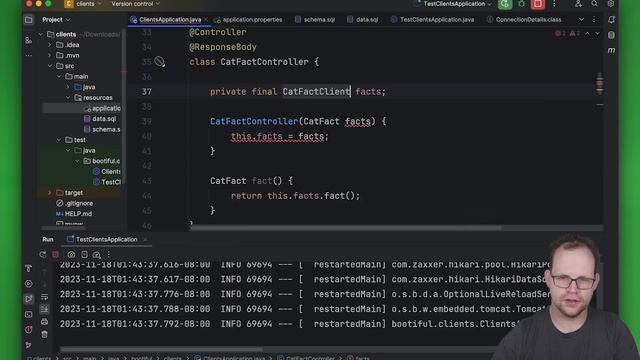Open the Project view selector dropdown
Viewport: 640px width, 360px height.
pyautogui.click(x=56, y=20)
